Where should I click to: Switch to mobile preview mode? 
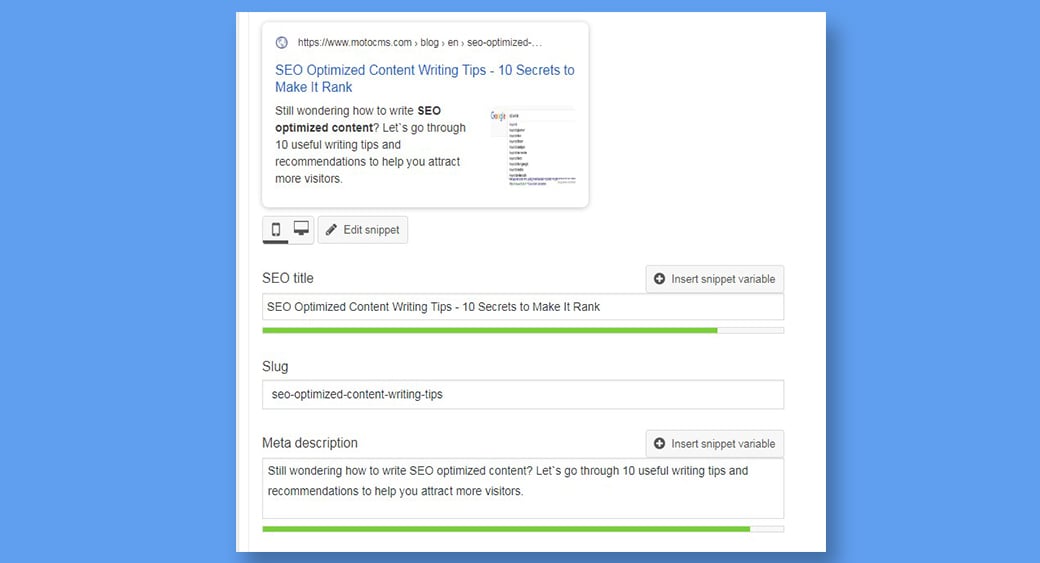tap(276, 229)
